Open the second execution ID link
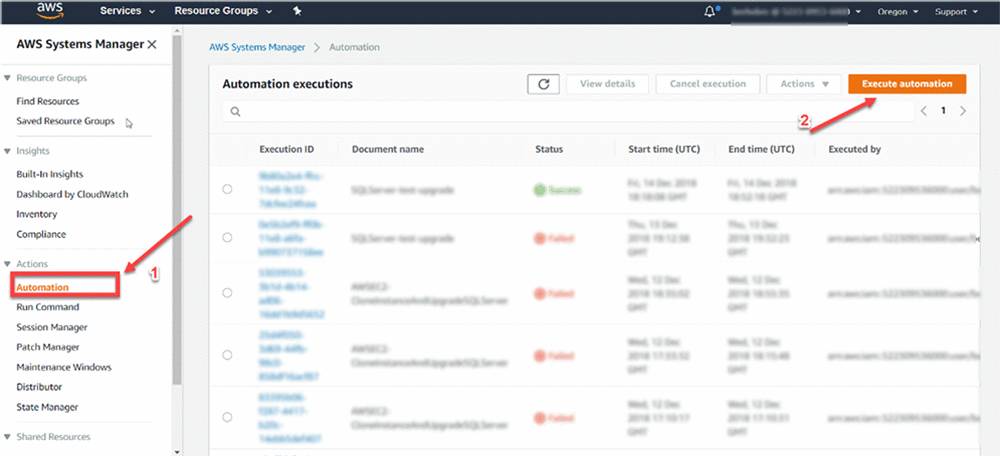This screenshot has height=456, width=1000. click(x=291, y=239)
